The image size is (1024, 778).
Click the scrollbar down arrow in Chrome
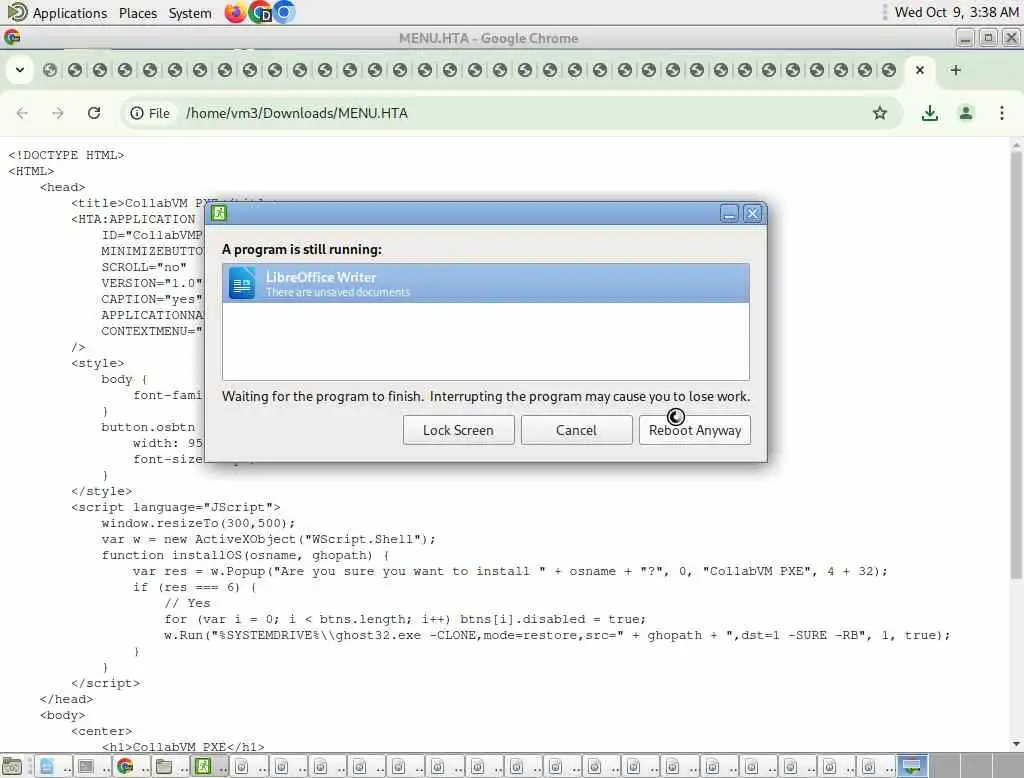click(1016, 744)
